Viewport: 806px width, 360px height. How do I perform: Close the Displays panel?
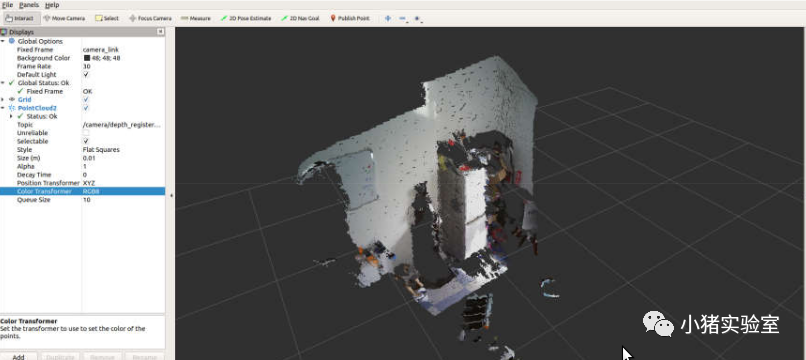(x=160, y=32)
